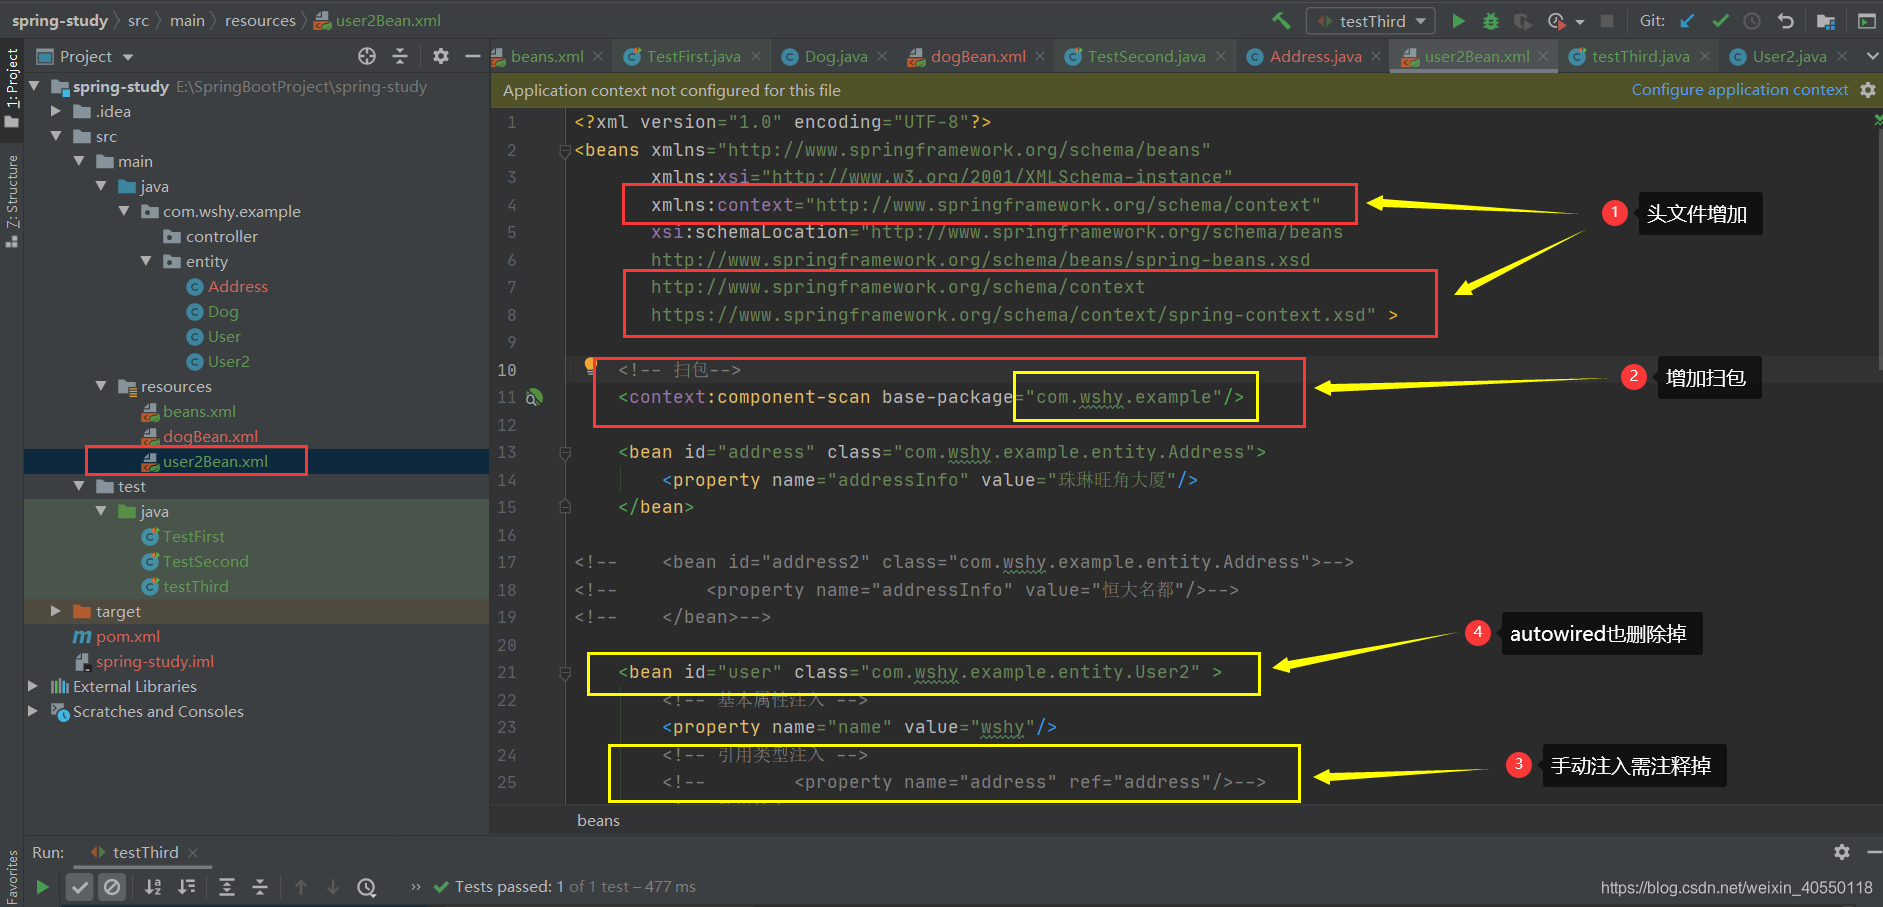Toggle Show Ignored tests button
Viewport: 1883px width, 907px height.
click(112, 887)
